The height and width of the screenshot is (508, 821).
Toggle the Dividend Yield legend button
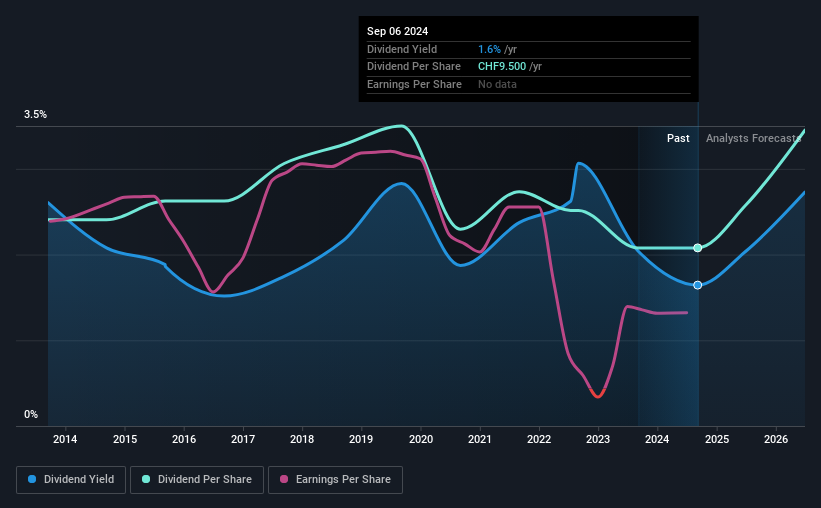click(x=71, y=480)
